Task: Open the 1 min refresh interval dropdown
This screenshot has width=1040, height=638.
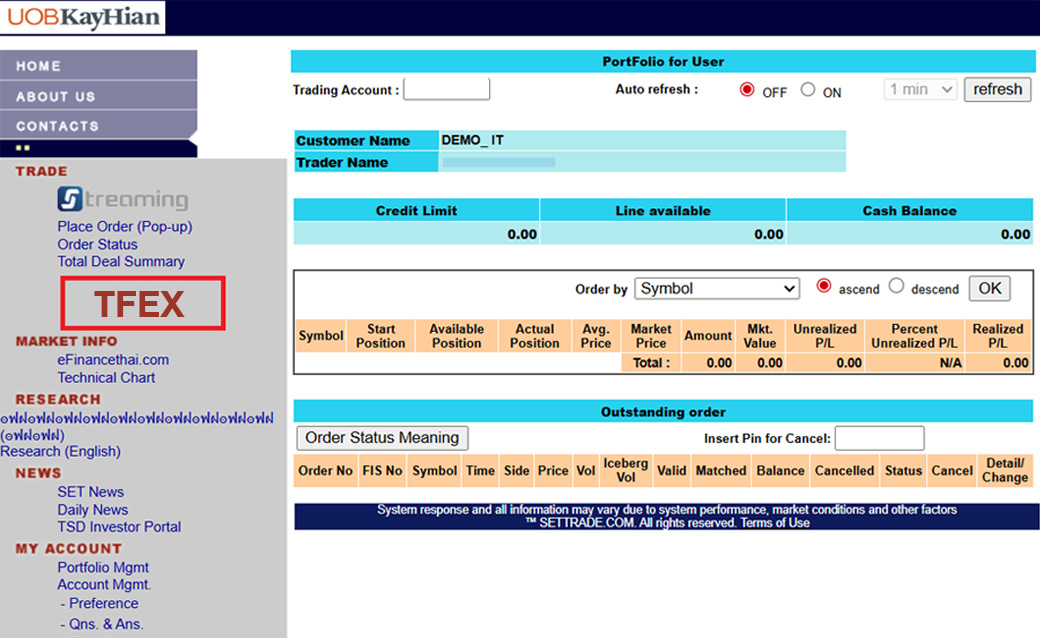Action: (x=921, y=90)
